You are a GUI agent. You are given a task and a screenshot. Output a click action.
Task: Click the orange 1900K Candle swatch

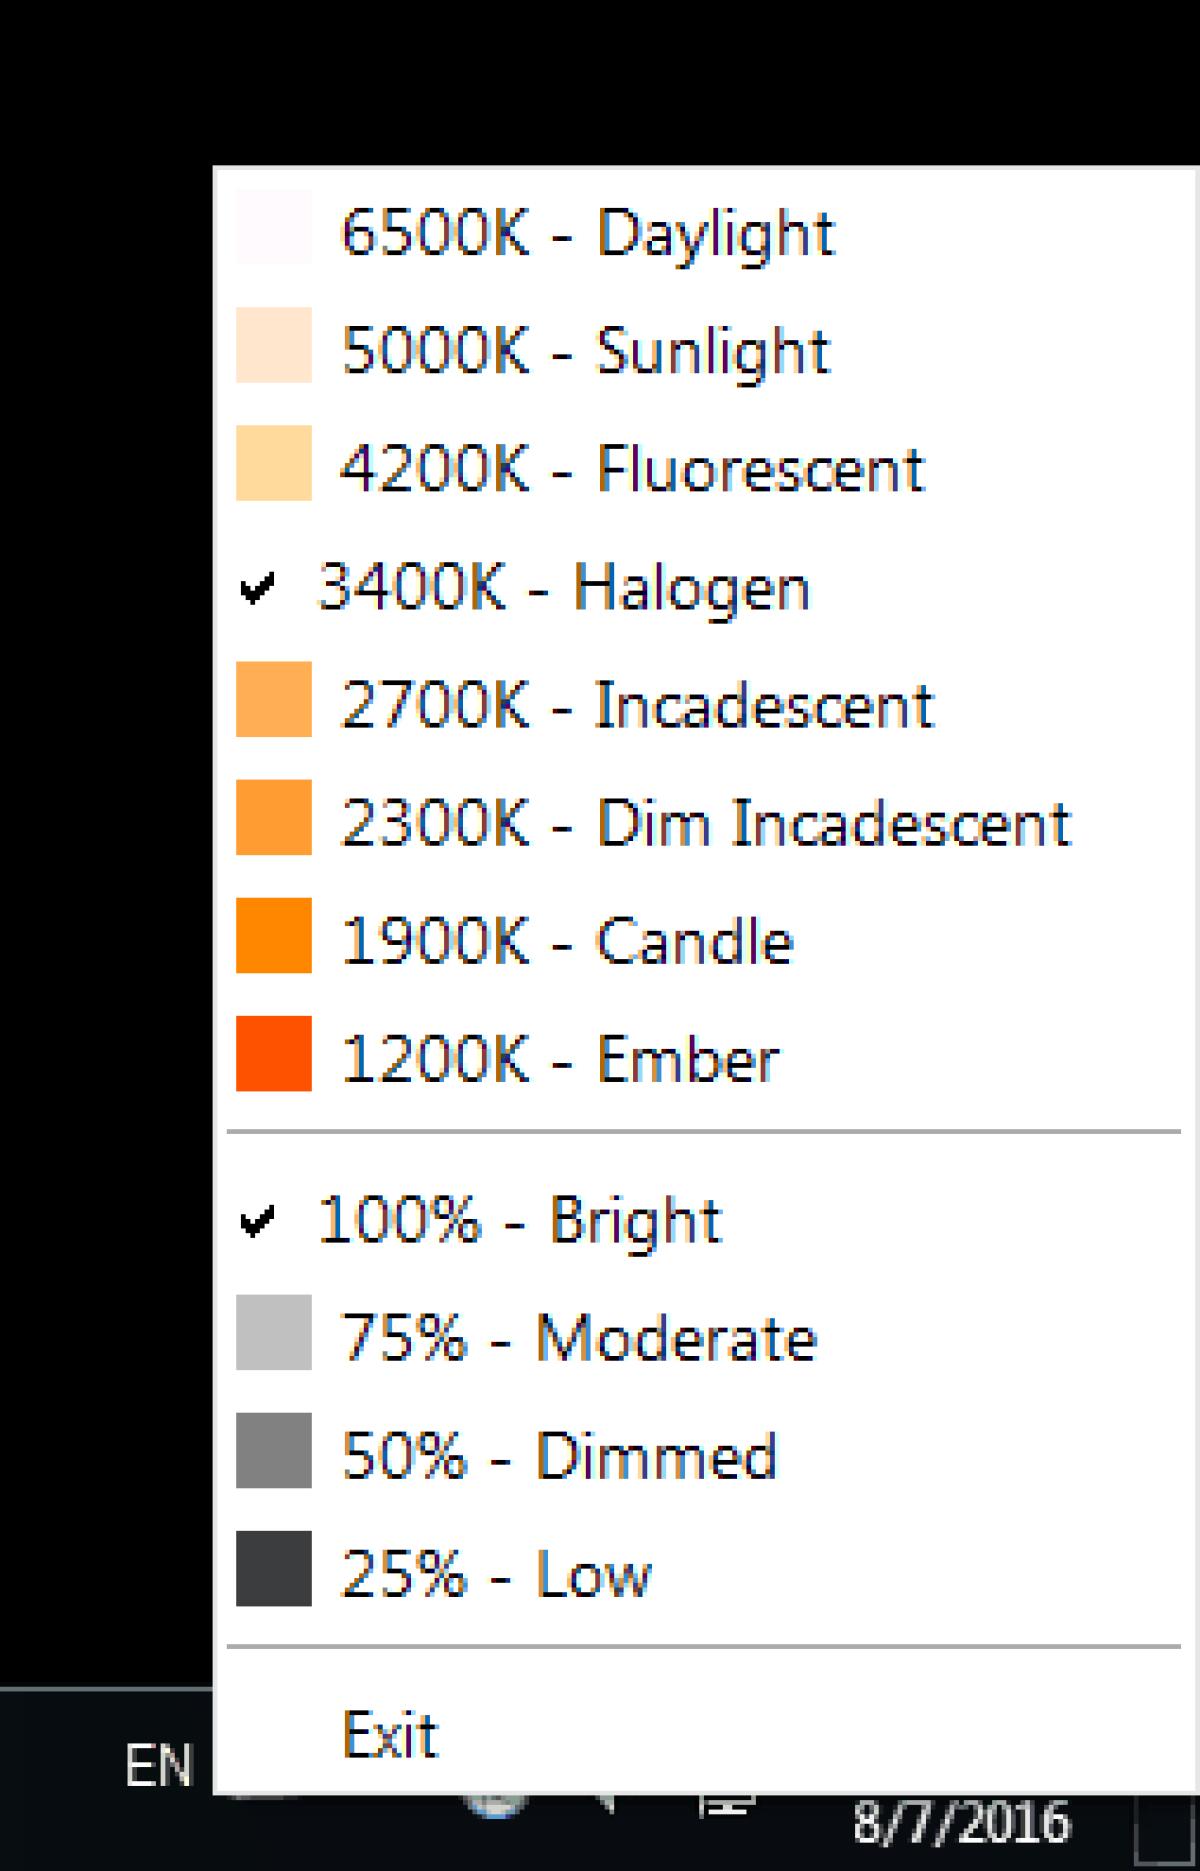273,935
